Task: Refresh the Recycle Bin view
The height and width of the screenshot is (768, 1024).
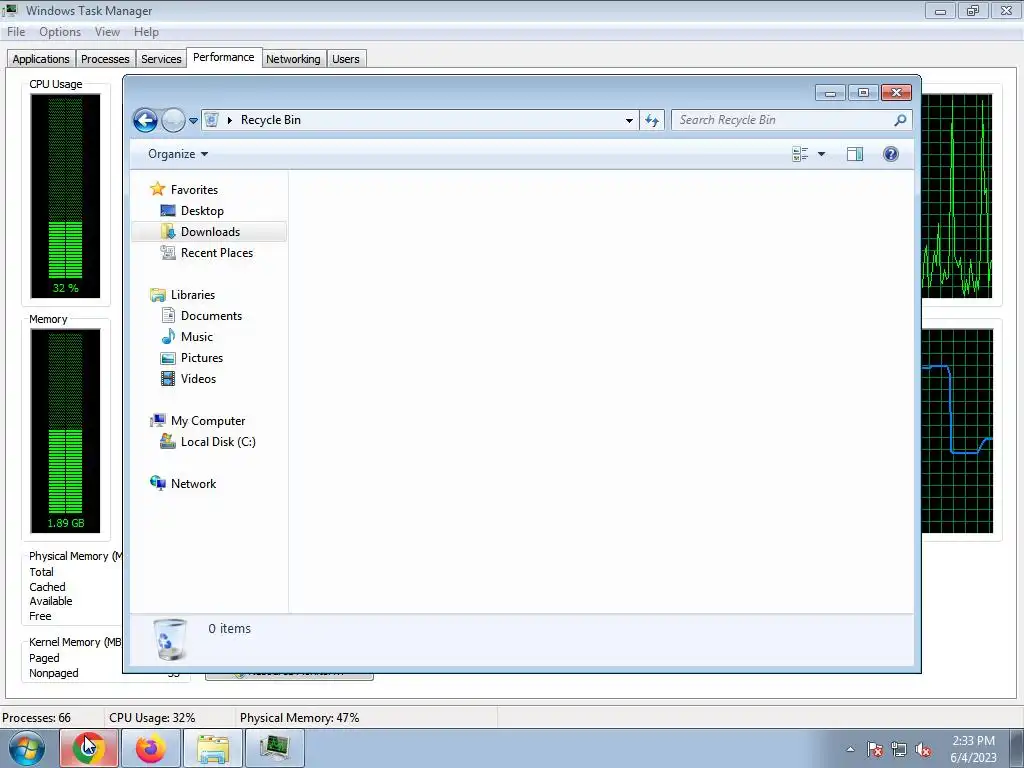Action: click(x=652, y=120)
